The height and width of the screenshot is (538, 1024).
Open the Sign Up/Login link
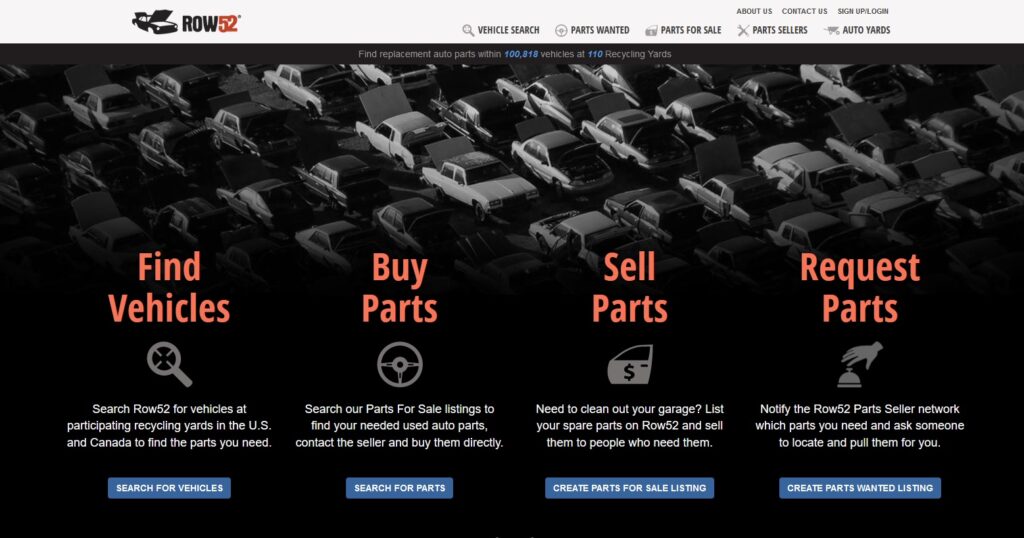point(863,11)
